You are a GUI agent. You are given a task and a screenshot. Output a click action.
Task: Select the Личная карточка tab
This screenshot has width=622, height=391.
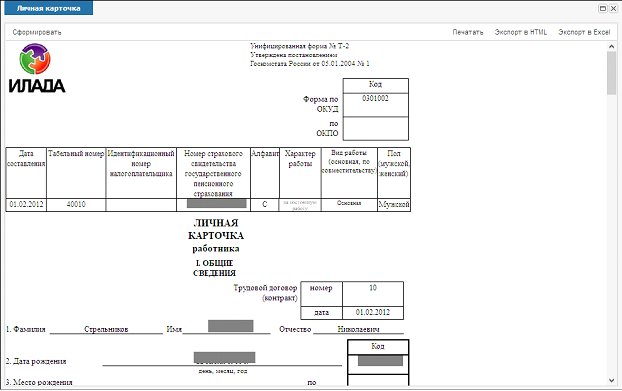49,8
